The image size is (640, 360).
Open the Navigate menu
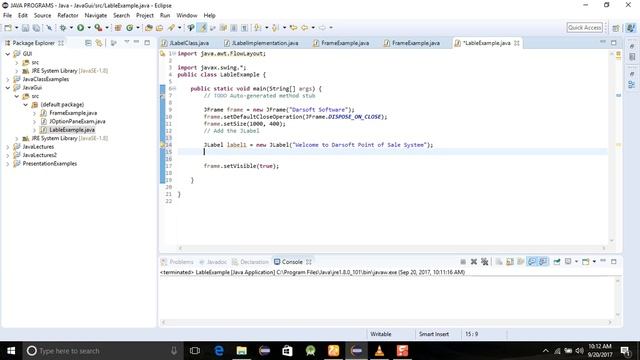(x=96, y=16)
